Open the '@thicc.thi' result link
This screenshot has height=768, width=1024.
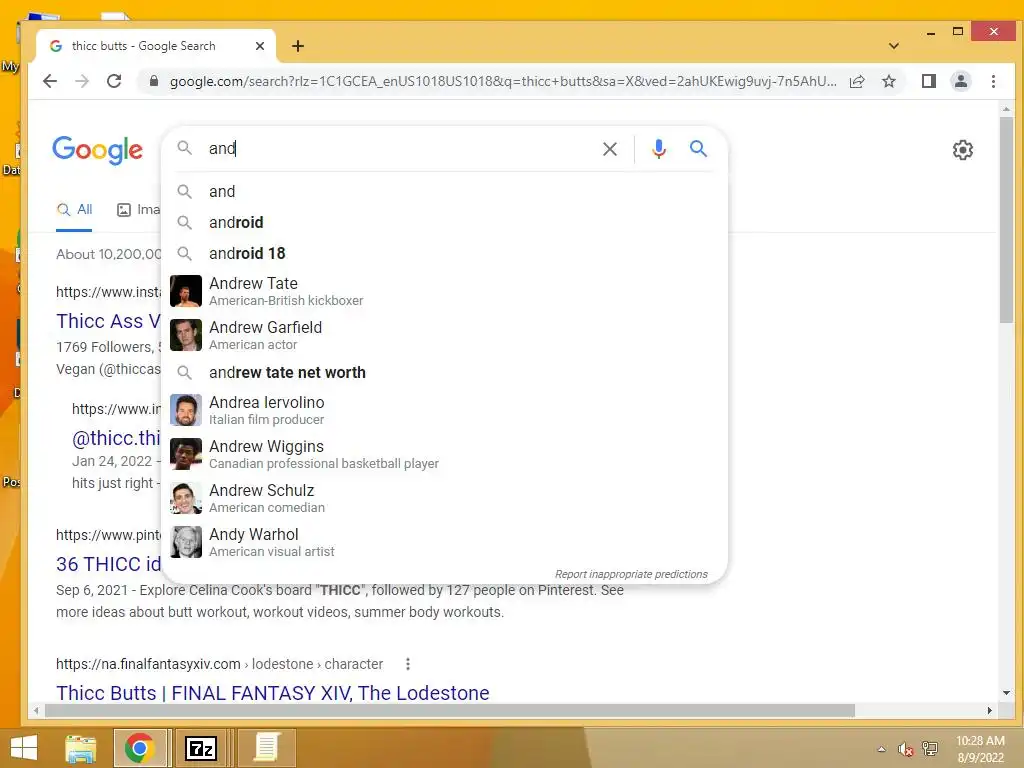[116, 438]
